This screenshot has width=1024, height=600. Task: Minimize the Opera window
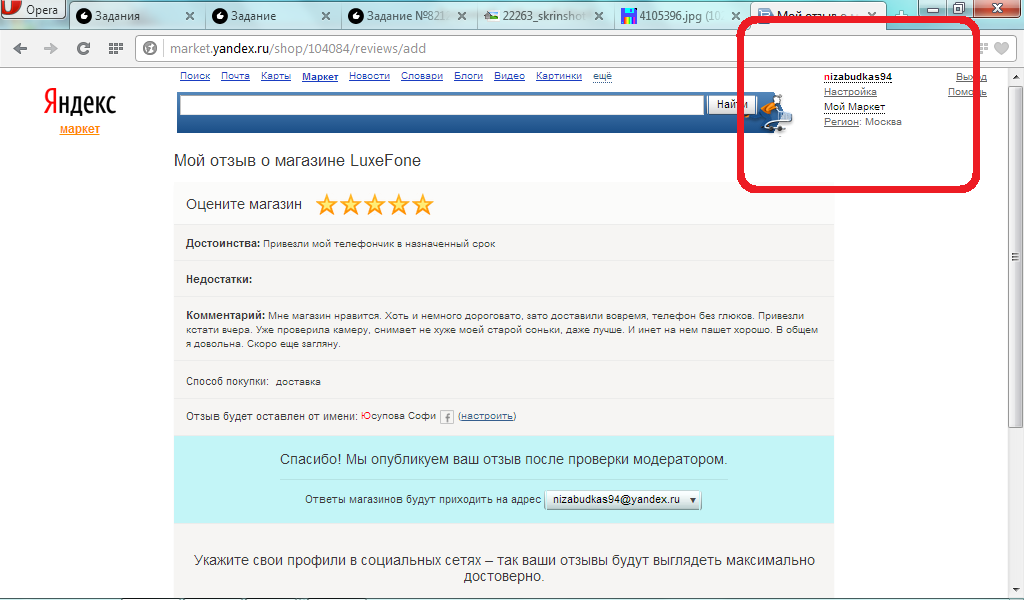tap(933, 8)
